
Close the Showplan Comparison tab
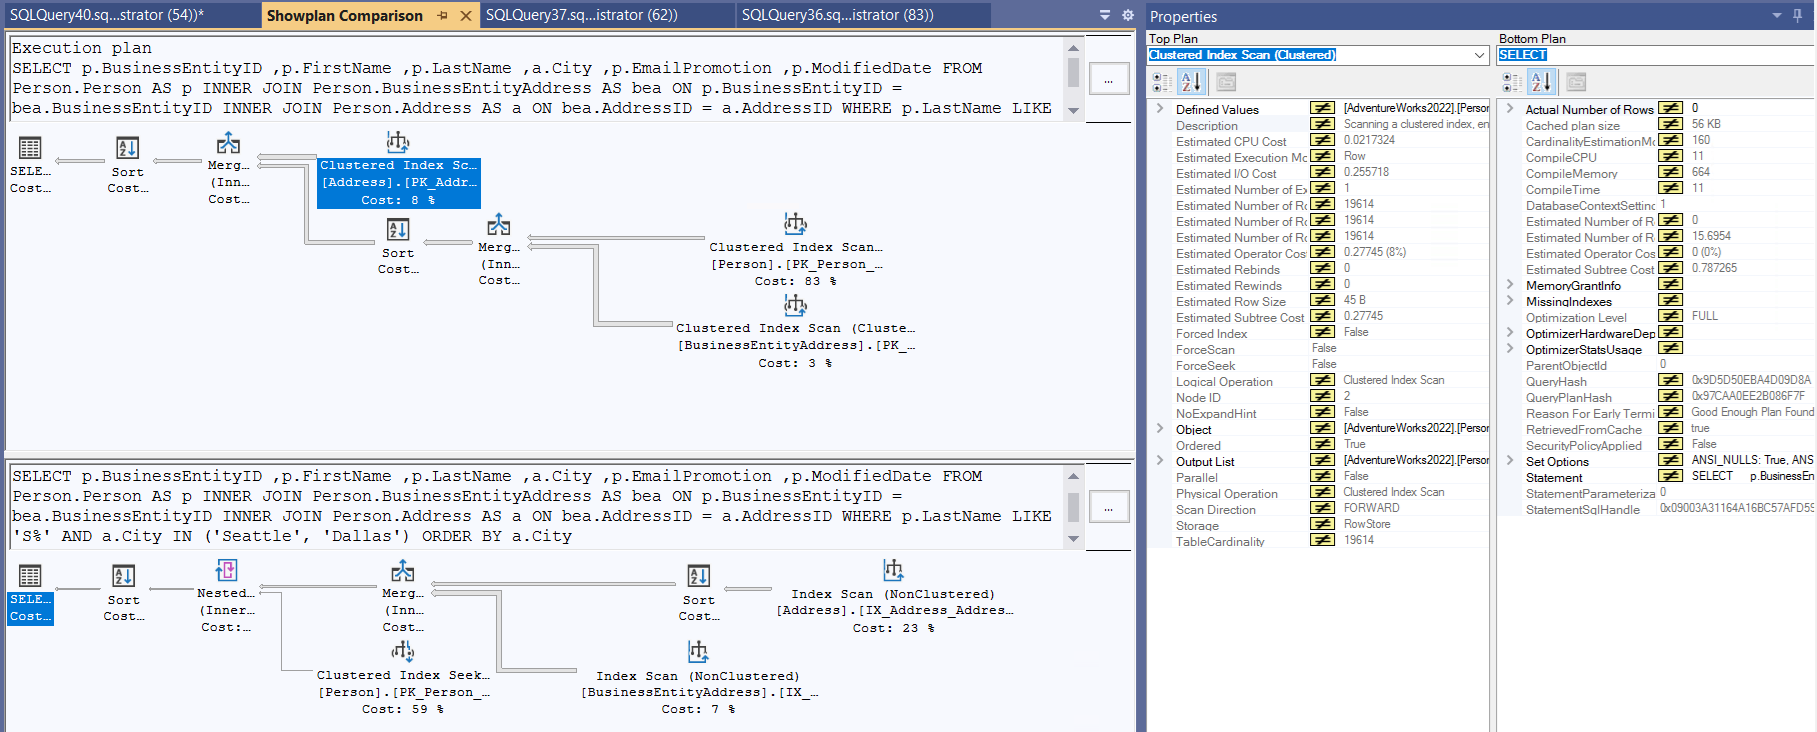pyautogui.click(x=466, y=15)
